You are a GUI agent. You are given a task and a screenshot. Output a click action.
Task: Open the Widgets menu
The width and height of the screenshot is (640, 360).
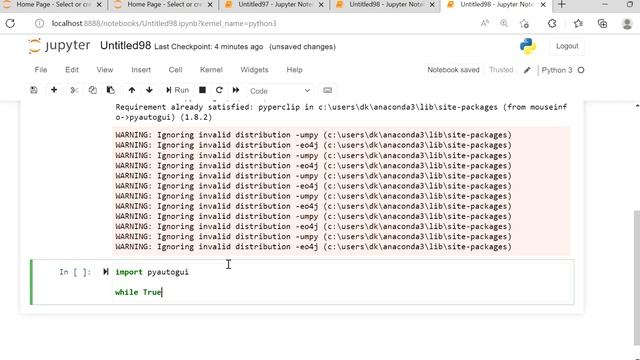pyautogui.click(x=254, y=70)
